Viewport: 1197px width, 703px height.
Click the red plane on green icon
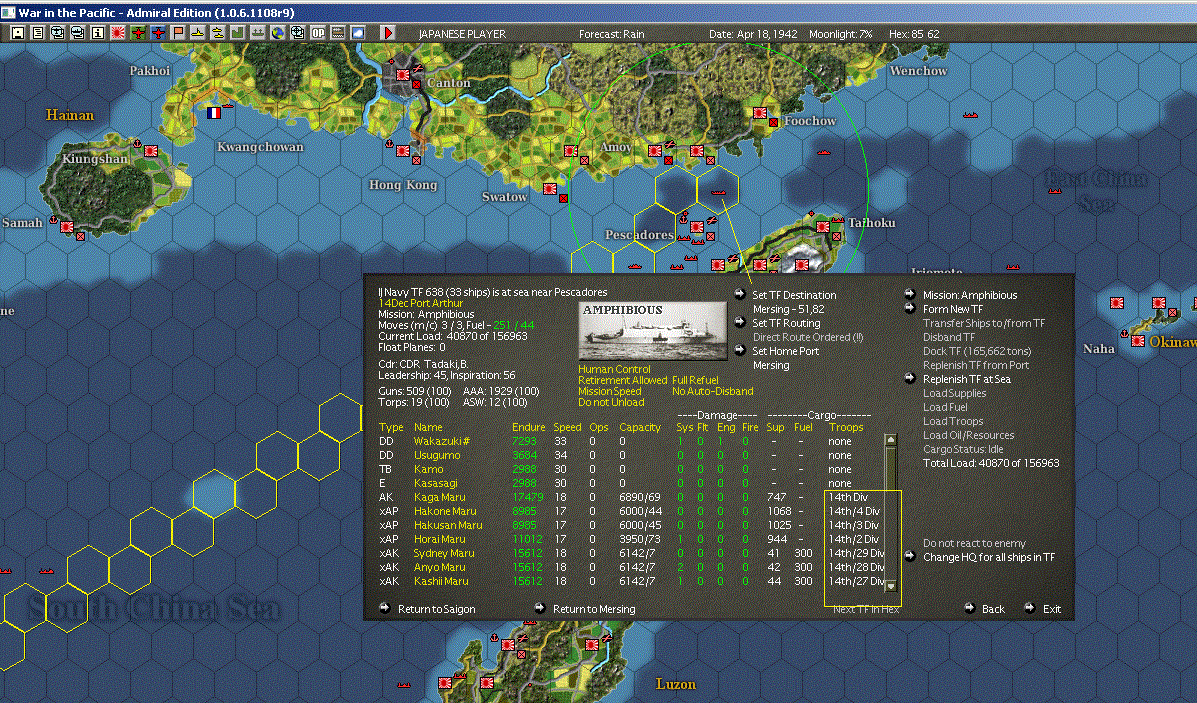[x=137, y=33]
